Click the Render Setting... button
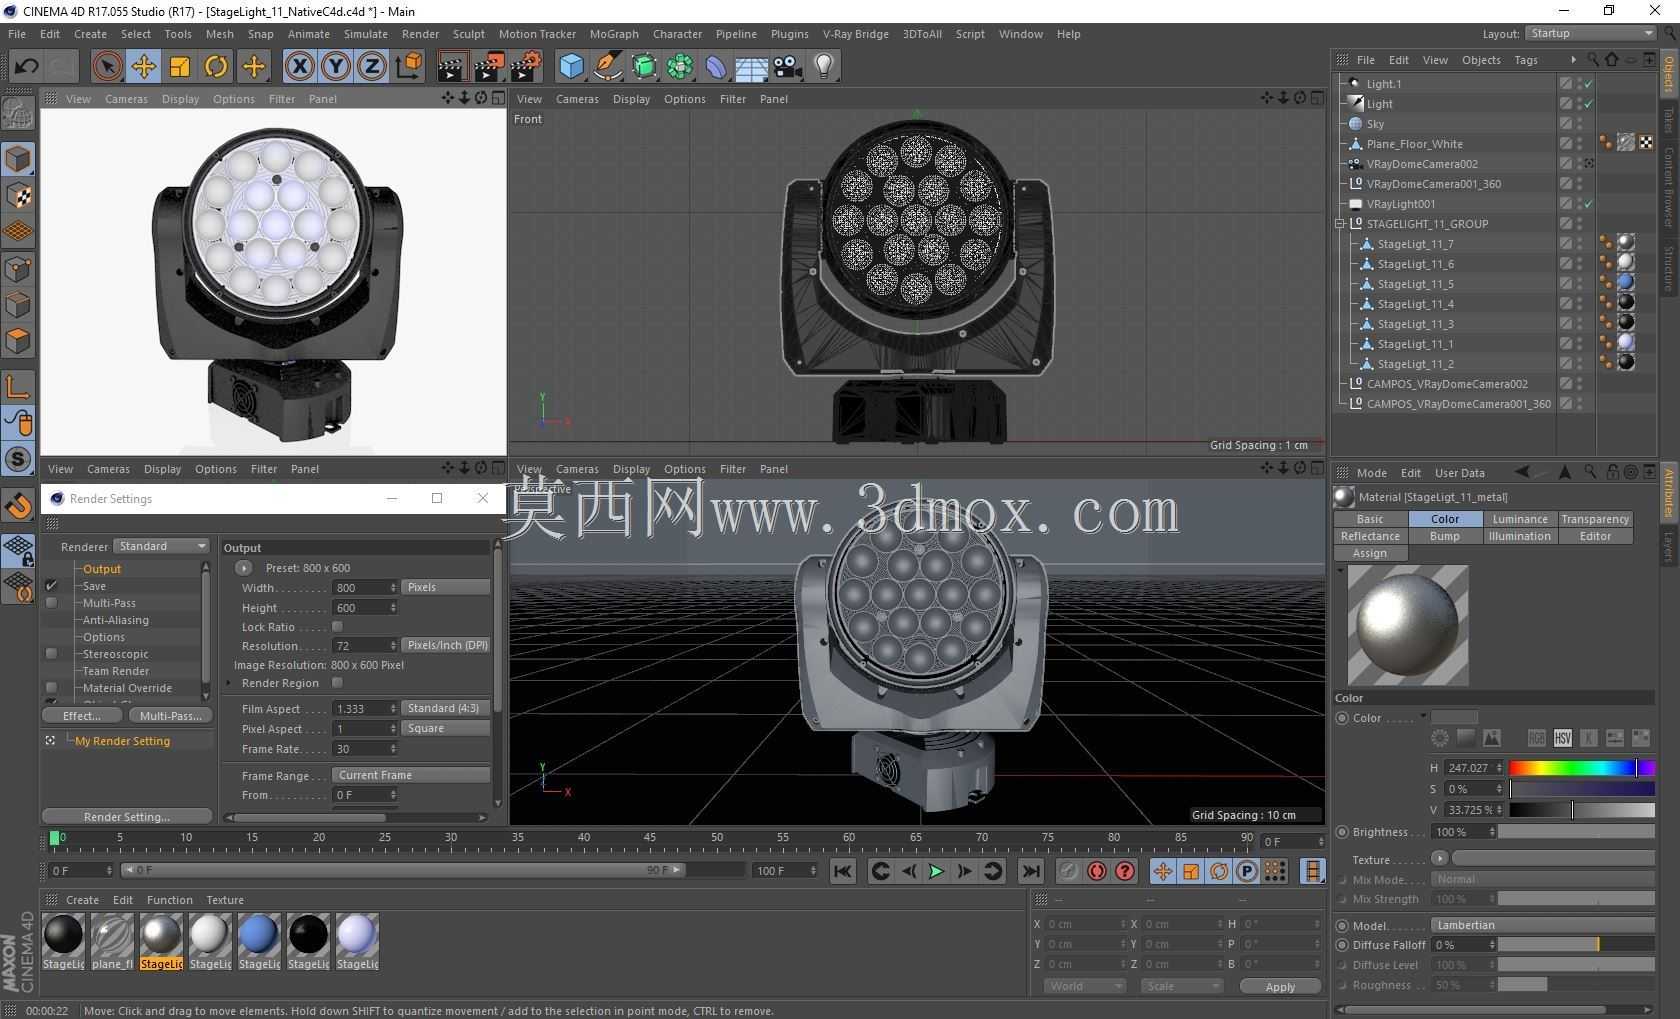This screenshot has width=1680, height=1019. point(127,817)
